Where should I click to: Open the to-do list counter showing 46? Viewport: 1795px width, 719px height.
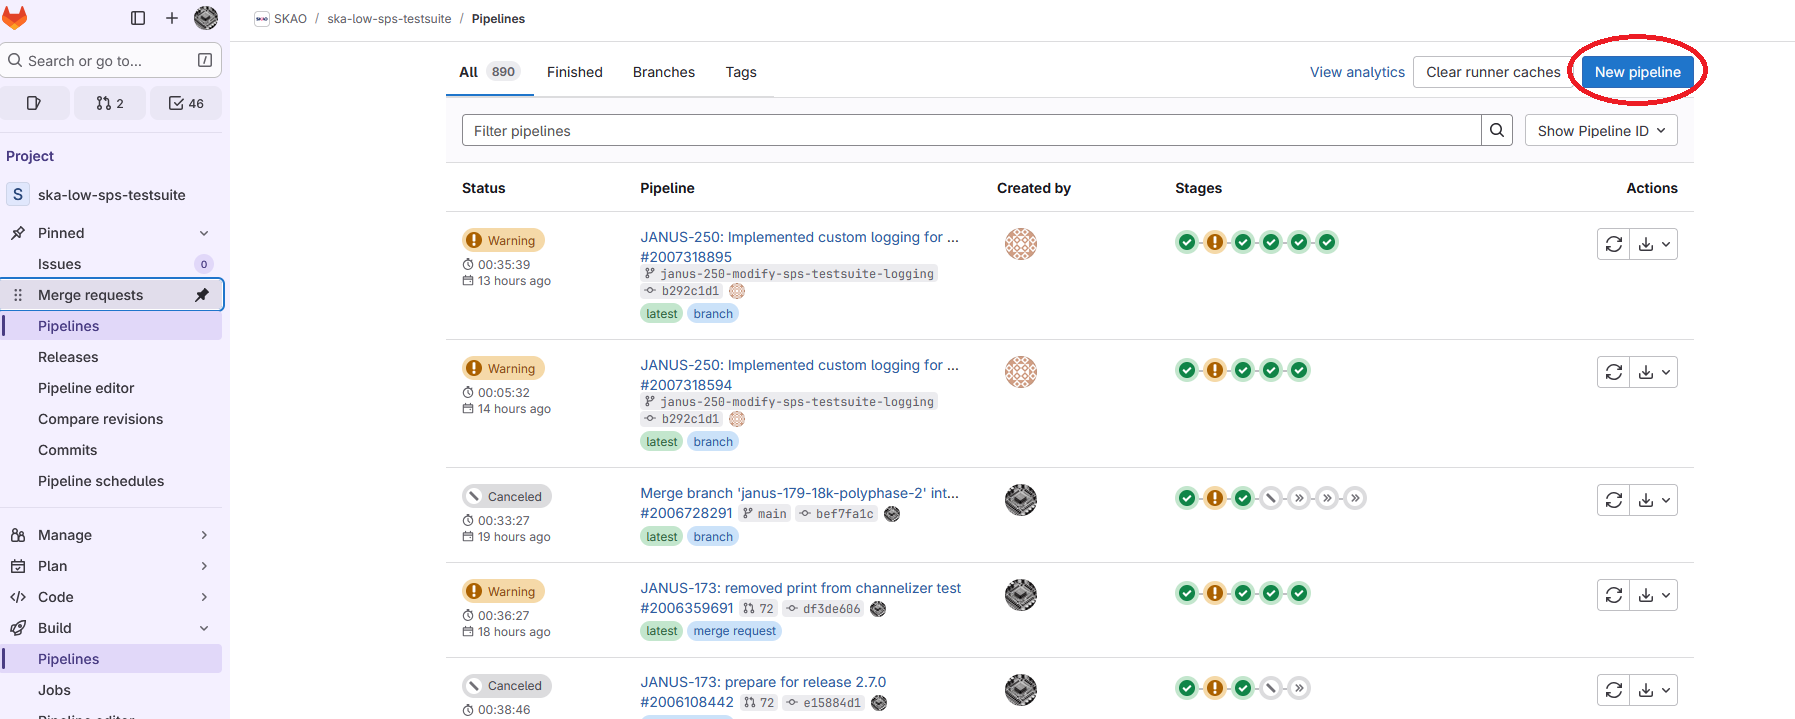[x=186, y=103]
